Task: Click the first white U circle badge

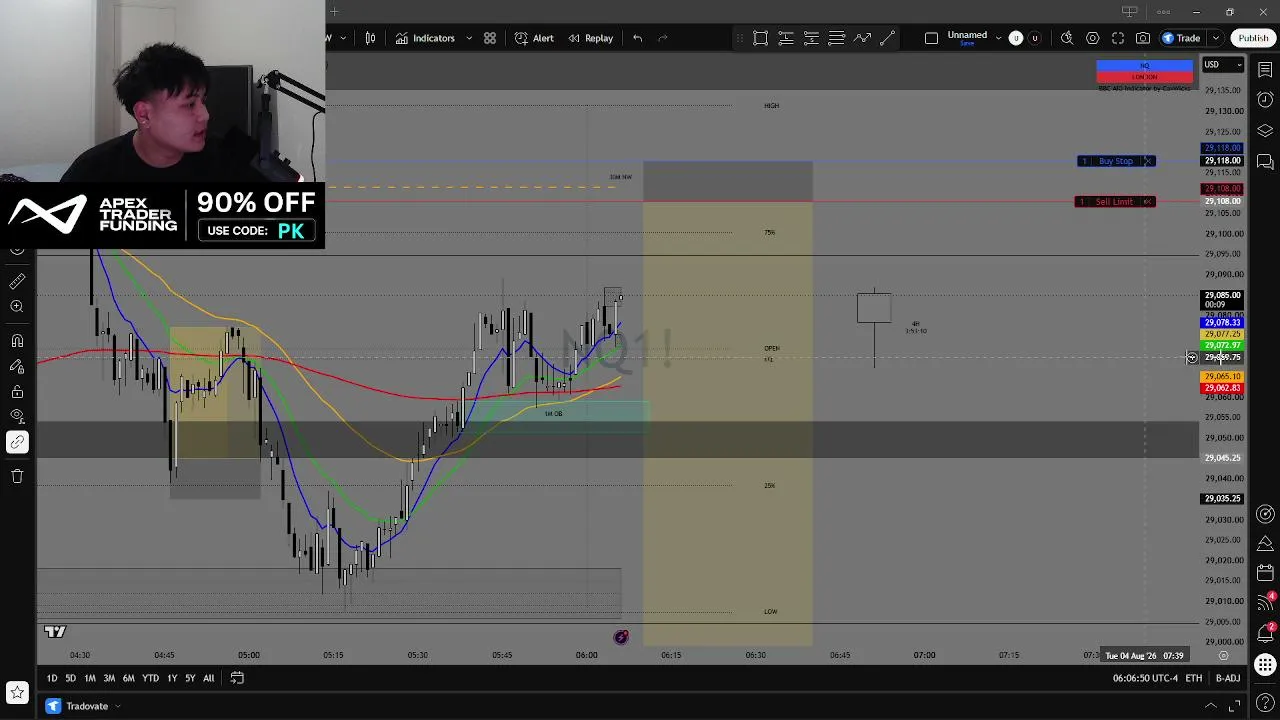Action: 1016,38
